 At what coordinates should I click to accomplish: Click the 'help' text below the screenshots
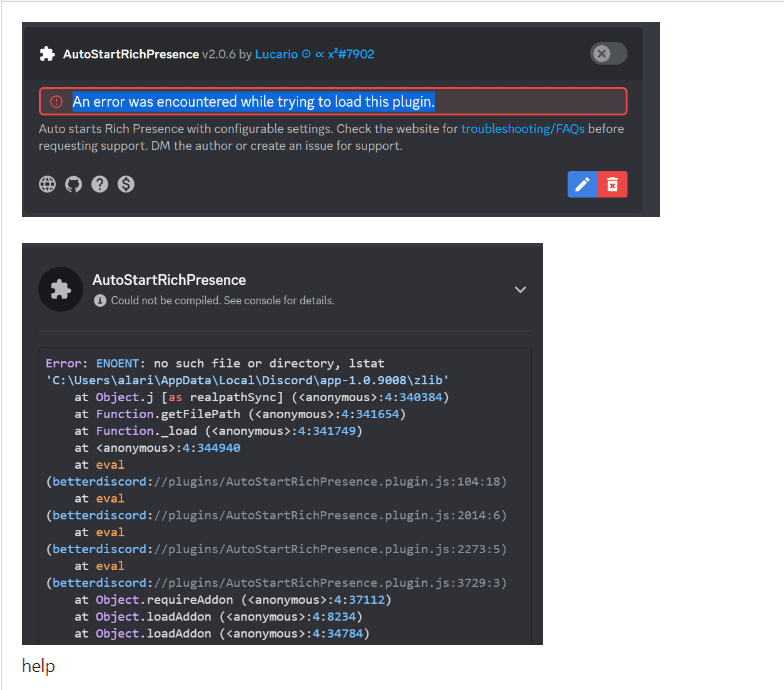point(38,666)
